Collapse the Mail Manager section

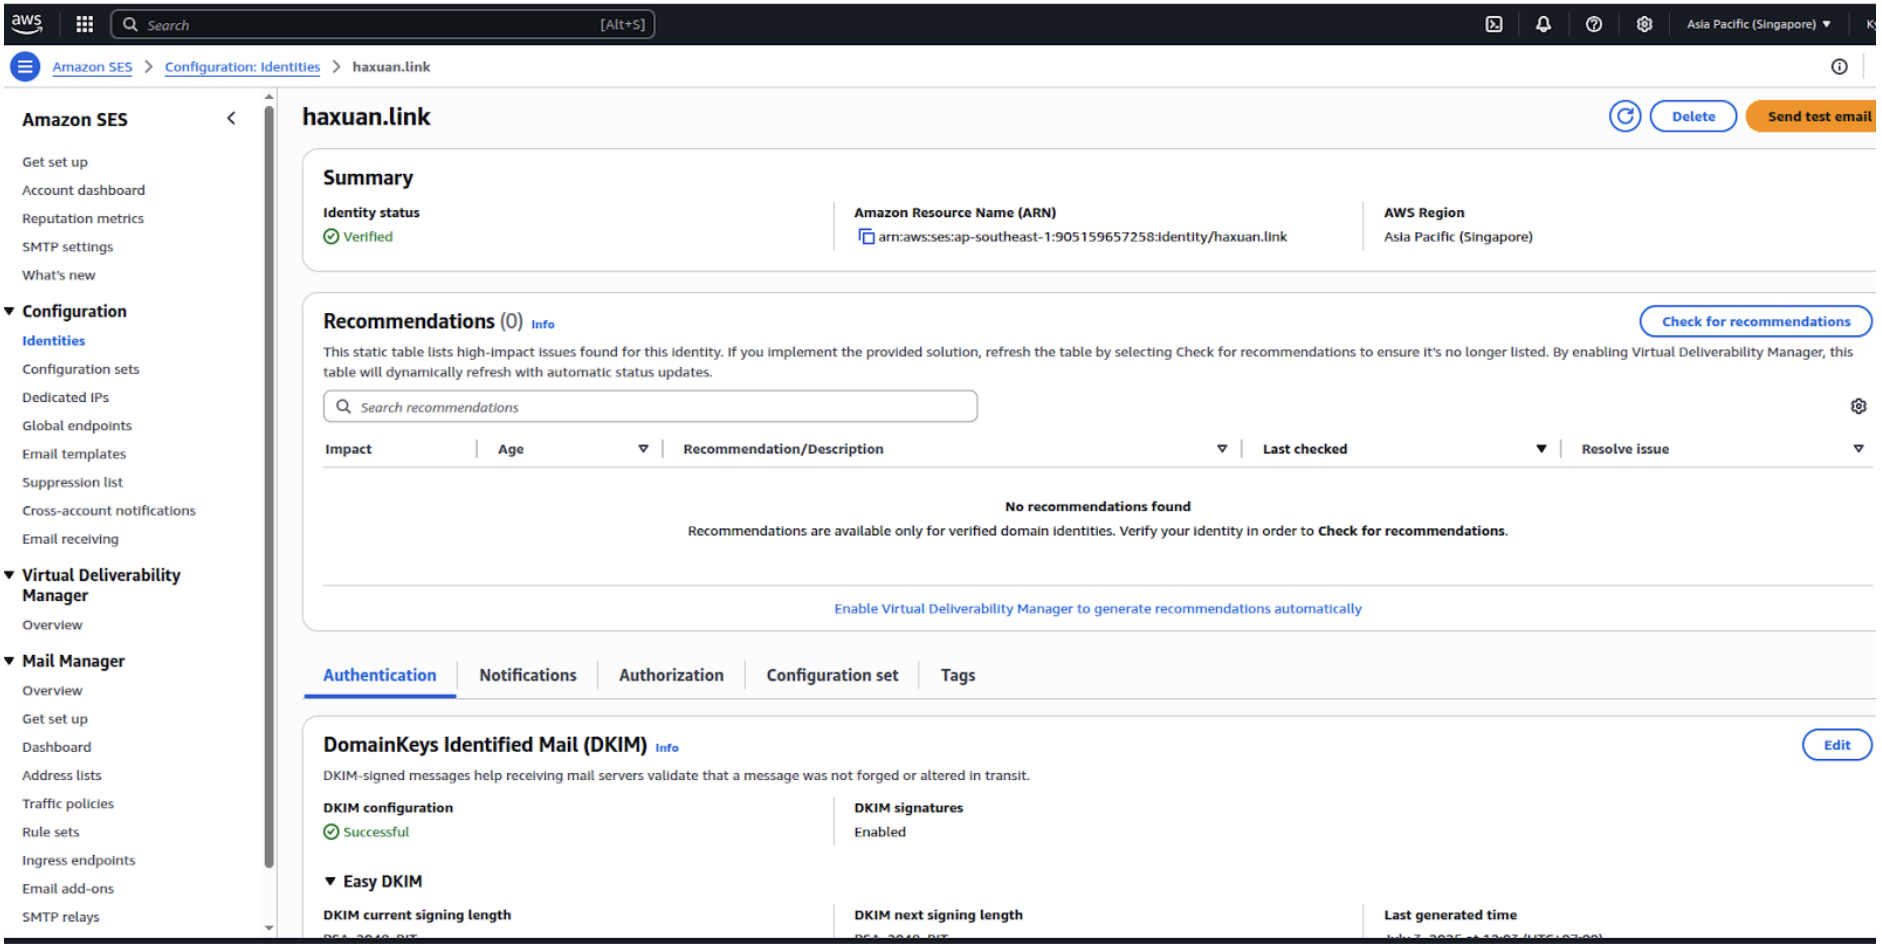(10, 661)
